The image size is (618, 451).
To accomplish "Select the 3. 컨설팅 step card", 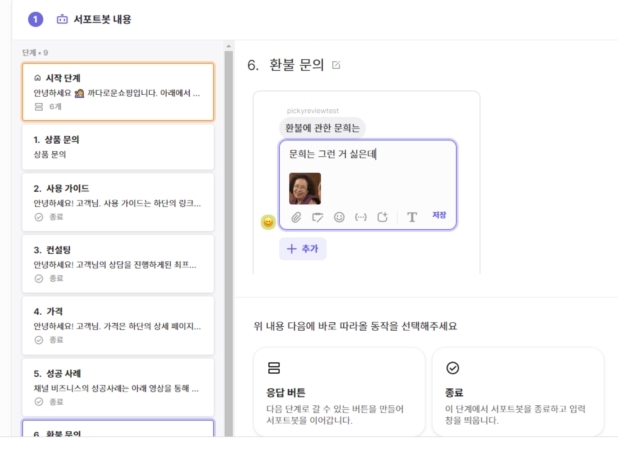I will (x=118, y=264).
